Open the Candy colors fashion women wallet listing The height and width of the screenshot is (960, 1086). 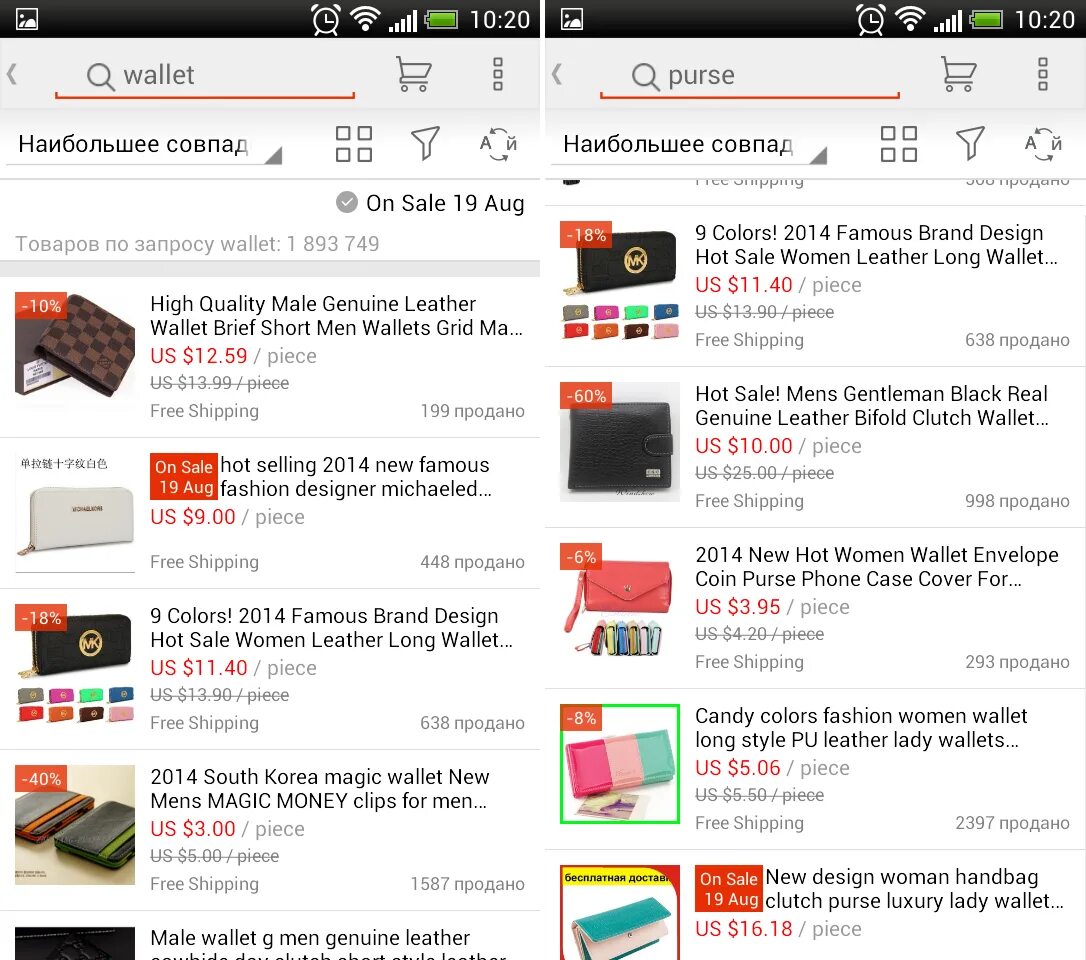(x=815, y=769)
